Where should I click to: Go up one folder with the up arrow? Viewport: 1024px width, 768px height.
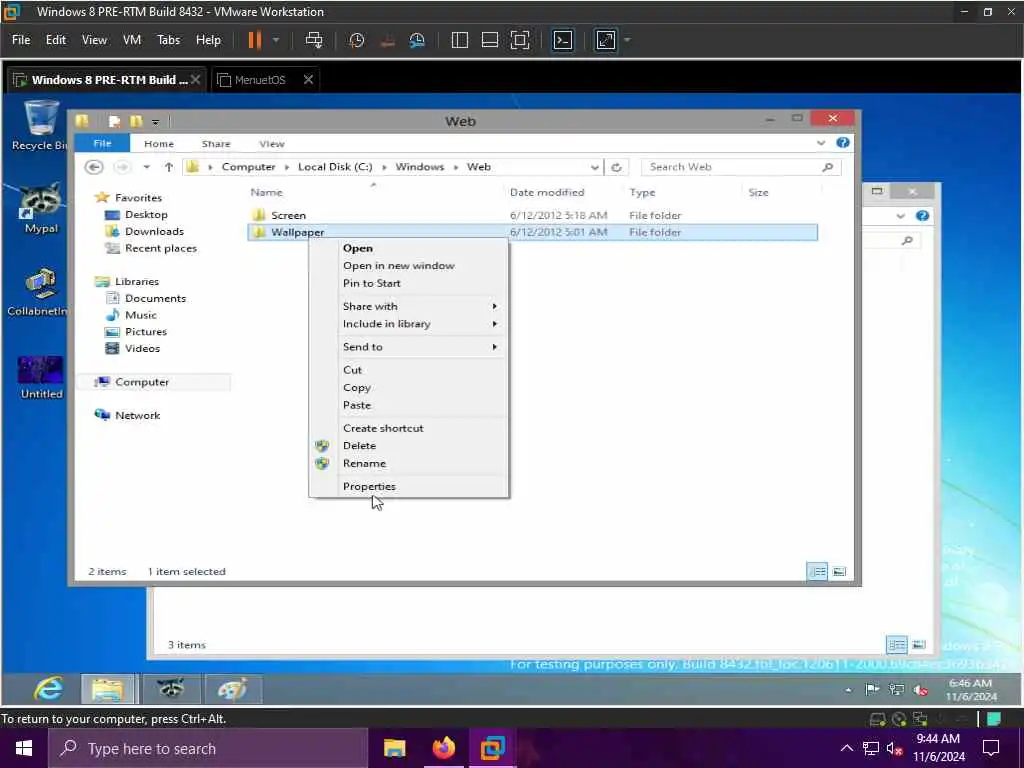pyautogui.click(x=168, y=167)
